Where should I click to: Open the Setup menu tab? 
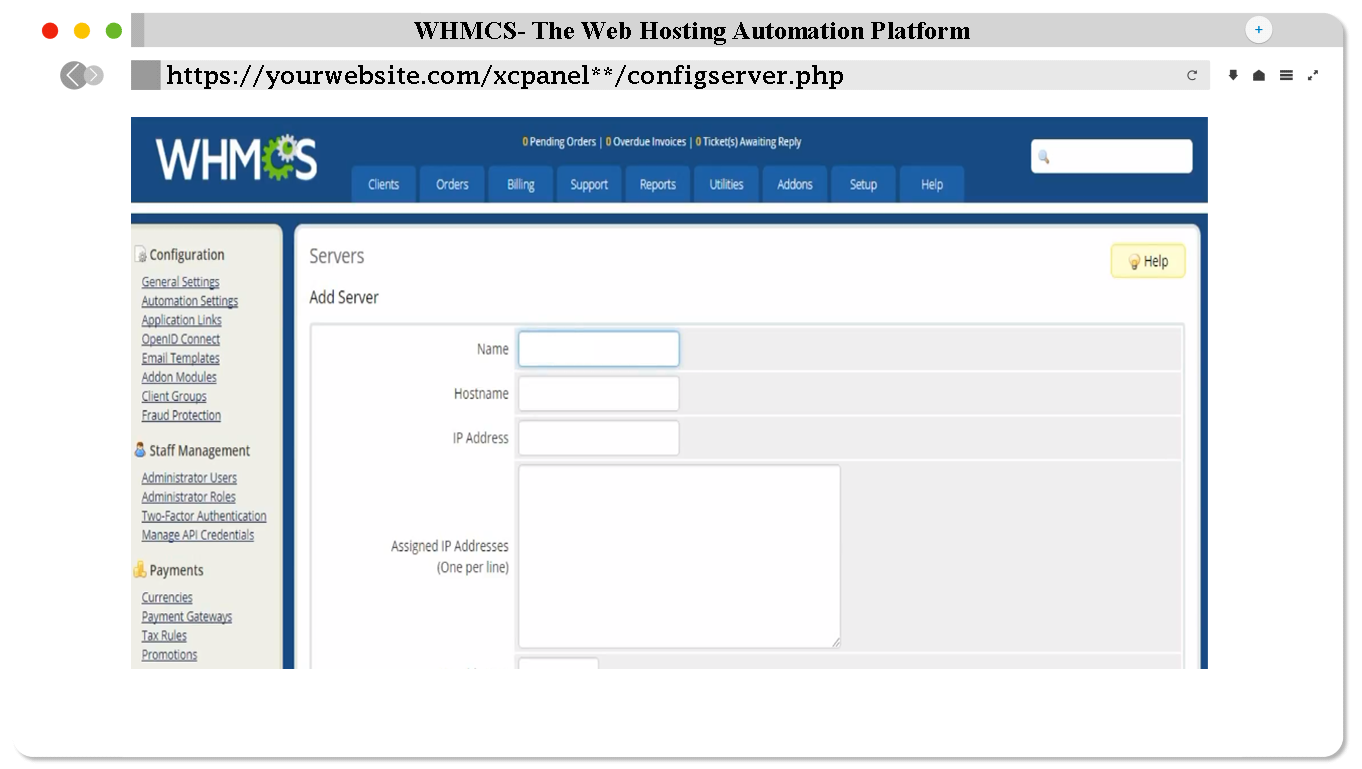point(863,184)
